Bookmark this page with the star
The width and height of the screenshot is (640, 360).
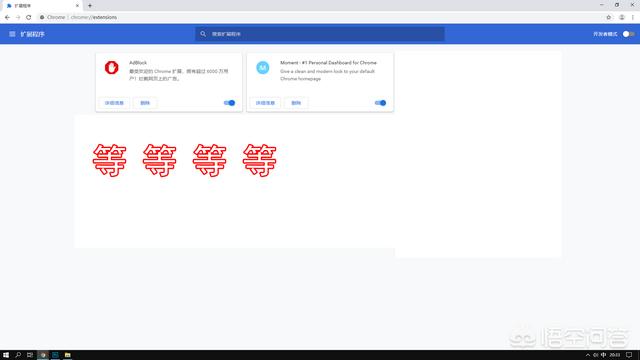(x=609, y=17)
